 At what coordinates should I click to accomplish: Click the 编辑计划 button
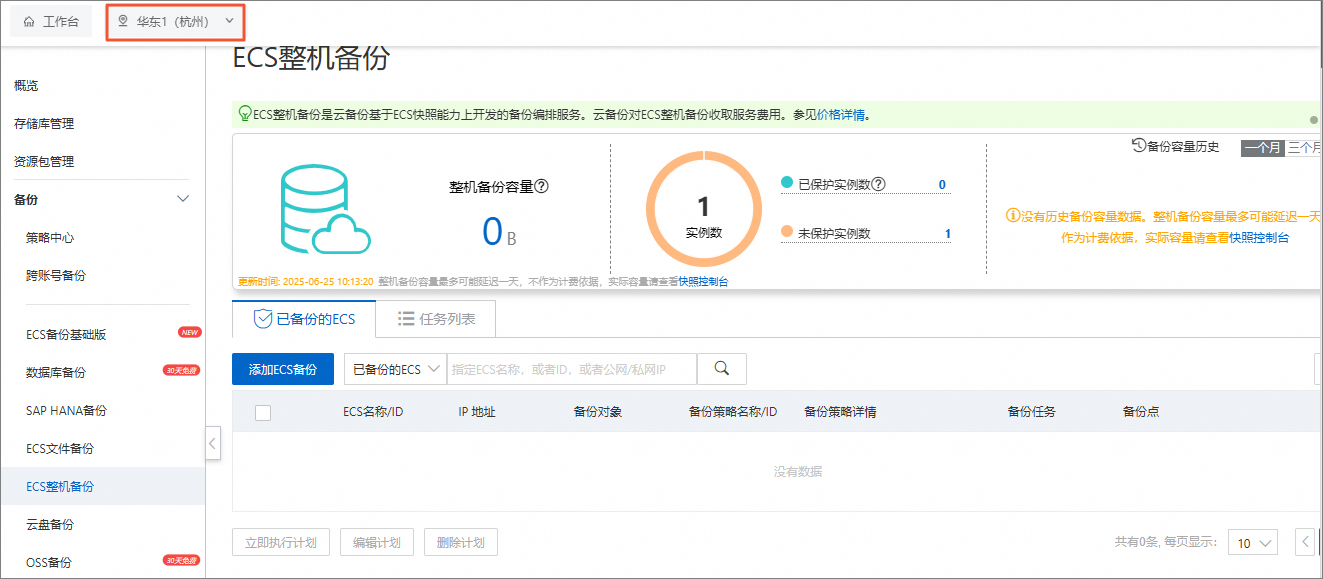click(377, 543)
